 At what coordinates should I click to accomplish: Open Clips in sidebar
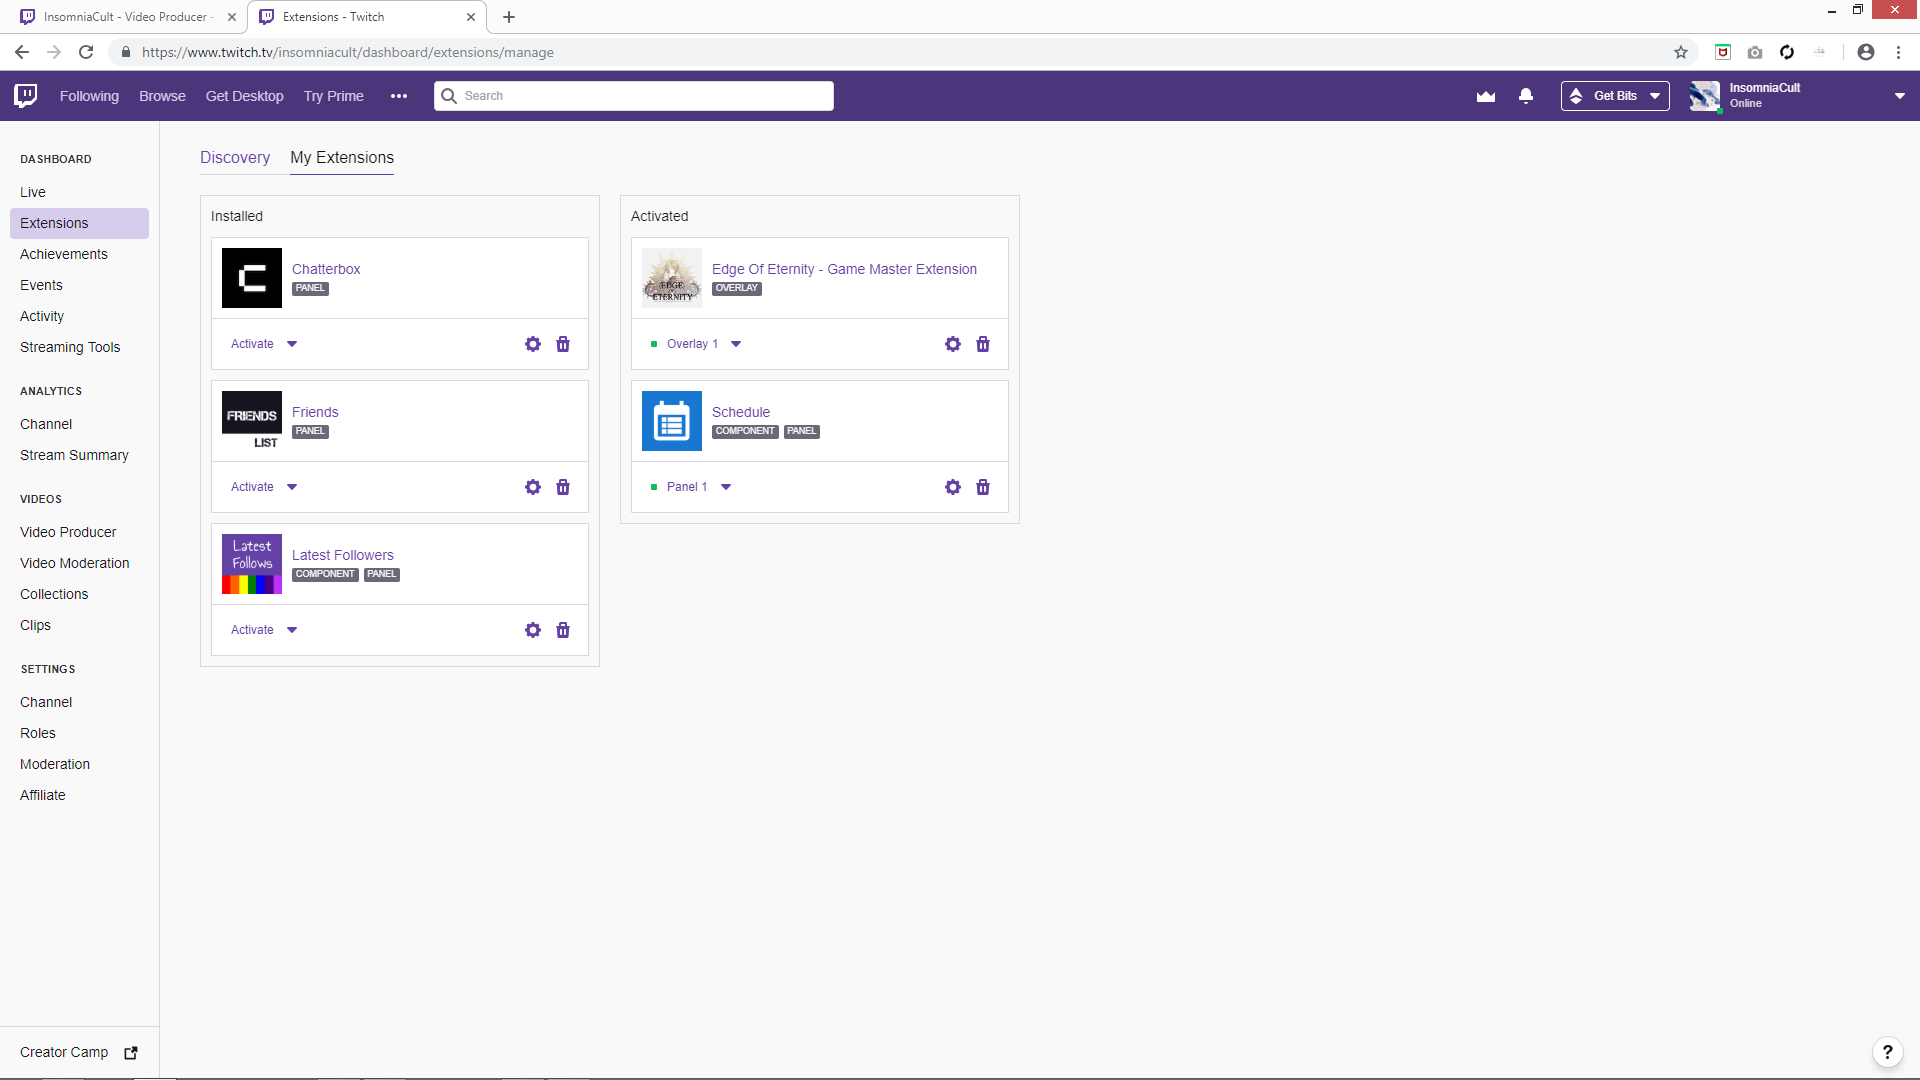[35, 625]
